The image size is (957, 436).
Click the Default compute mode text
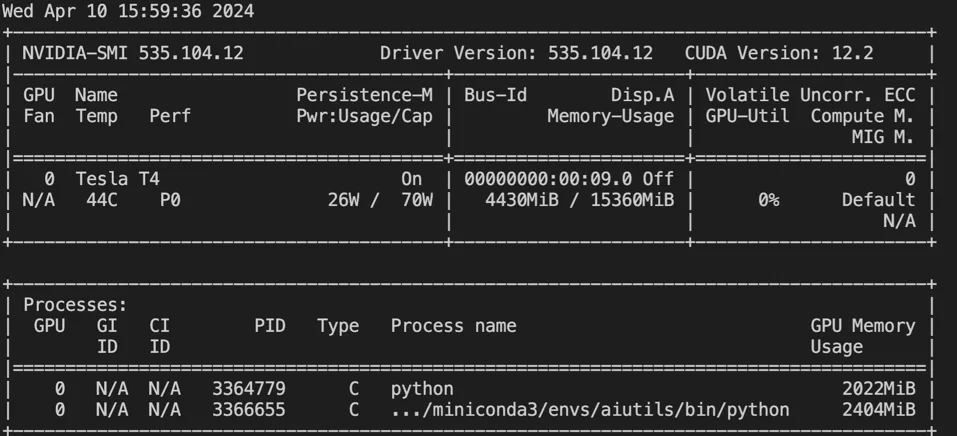pos(878,200)
